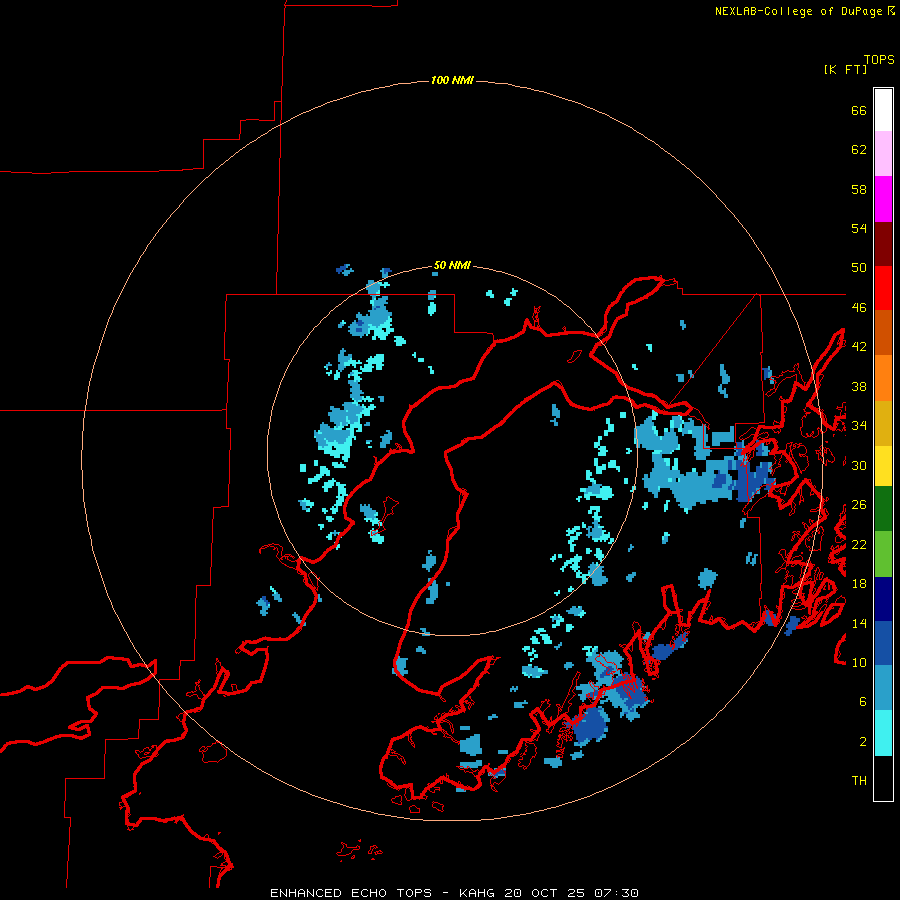Image resolution: width=900 pixels, height=900 pixels.
Task: Click the light green legend color band
Action: [x=883, y=554]
